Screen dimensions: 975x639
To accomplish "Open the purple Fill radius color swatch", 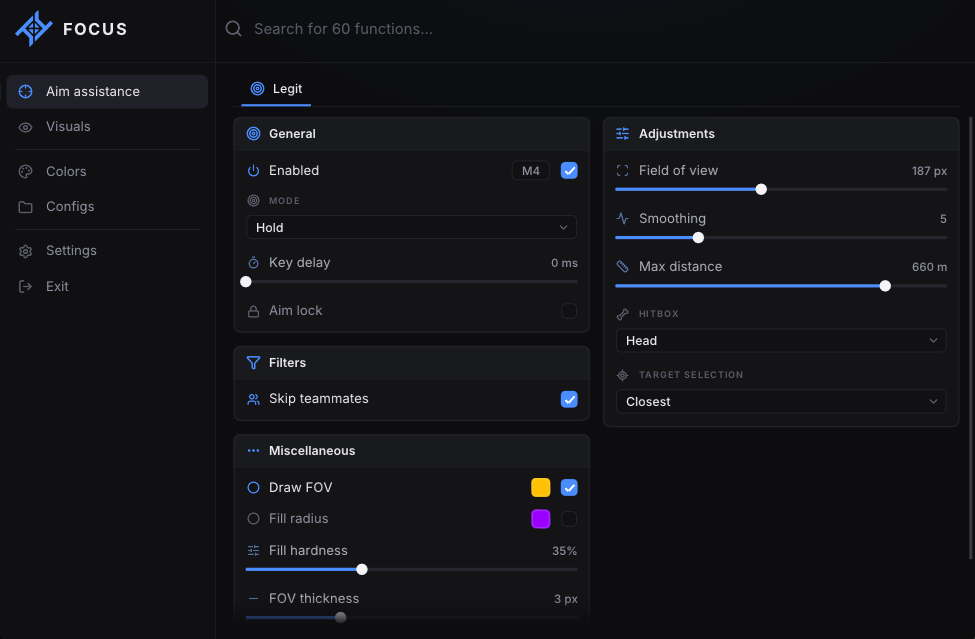I will pyautogui.click(x=540, y=518).
